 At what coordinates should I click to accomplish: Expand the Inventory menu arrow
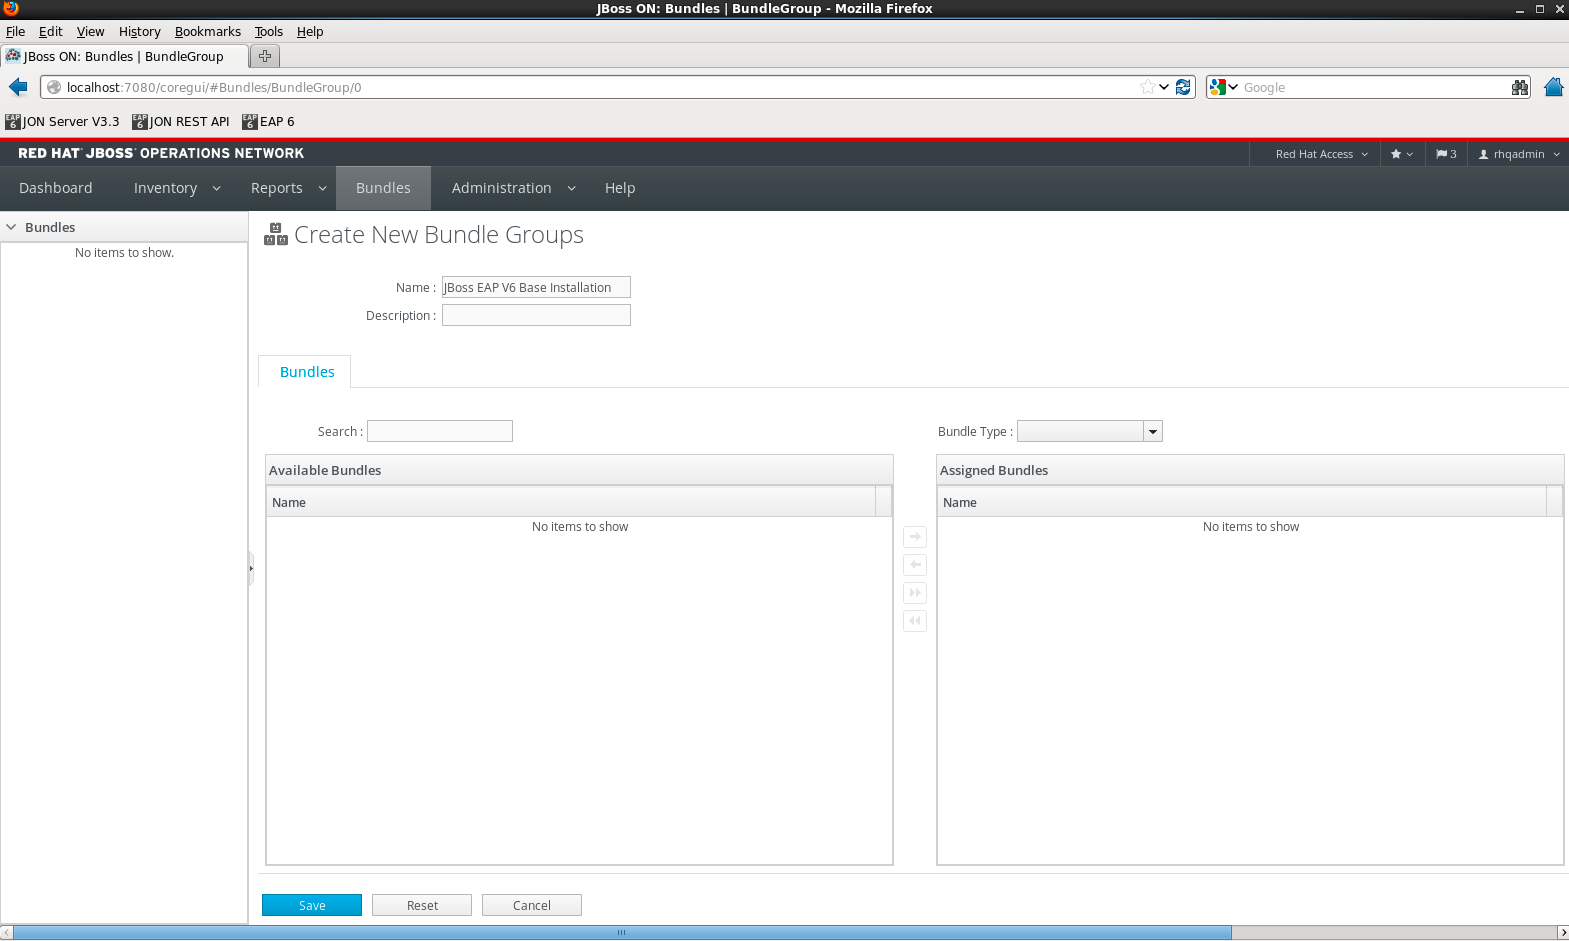[216, 188]
